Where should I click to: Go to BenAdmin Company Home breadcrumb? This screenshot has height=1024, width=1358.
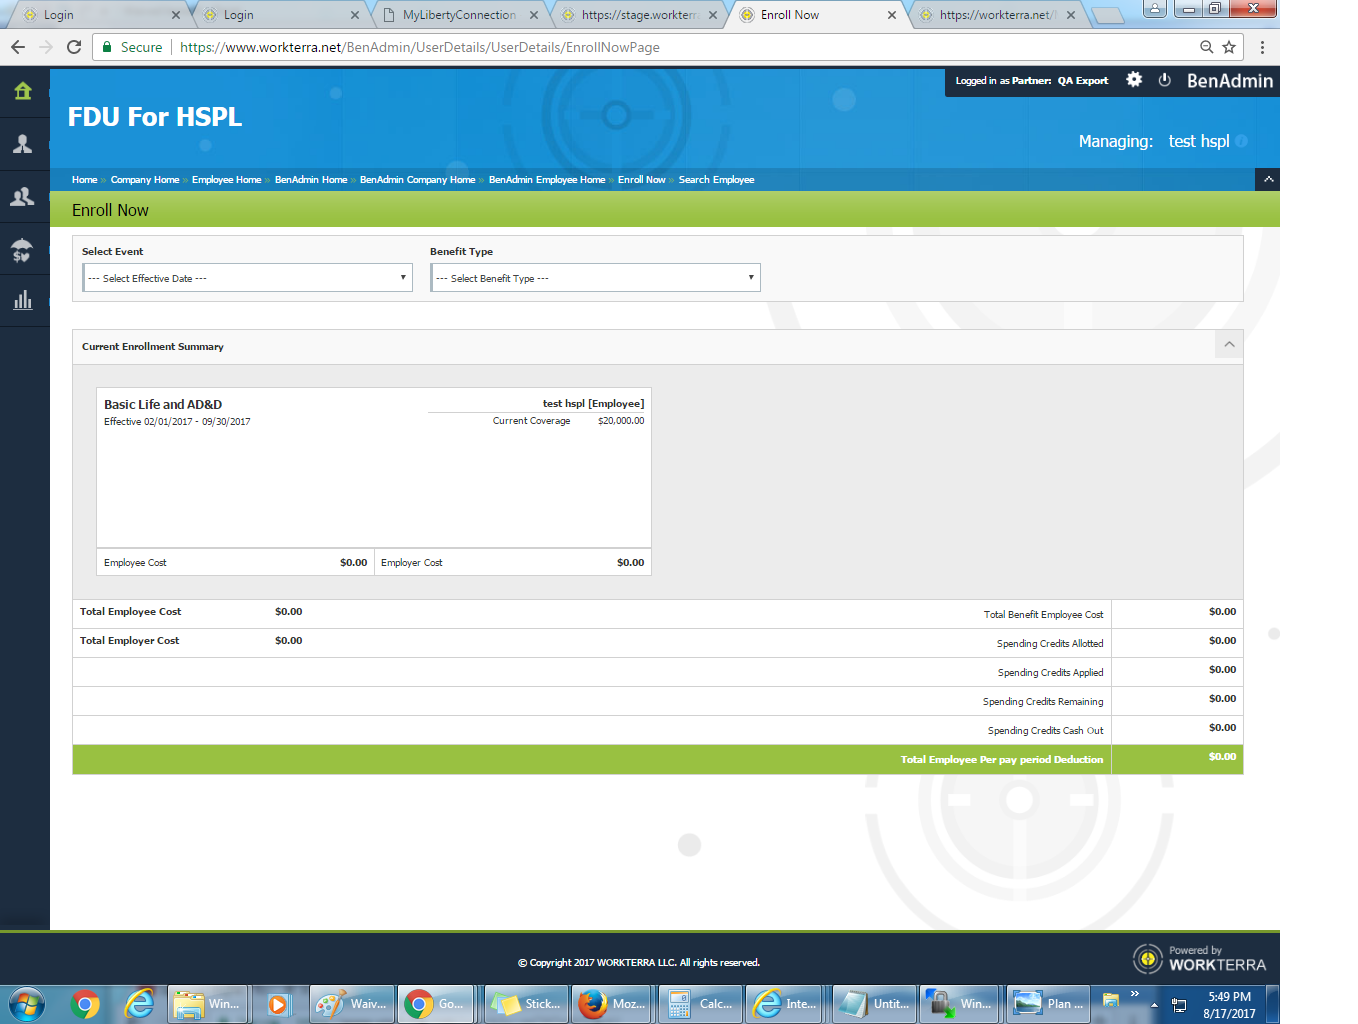417,180
